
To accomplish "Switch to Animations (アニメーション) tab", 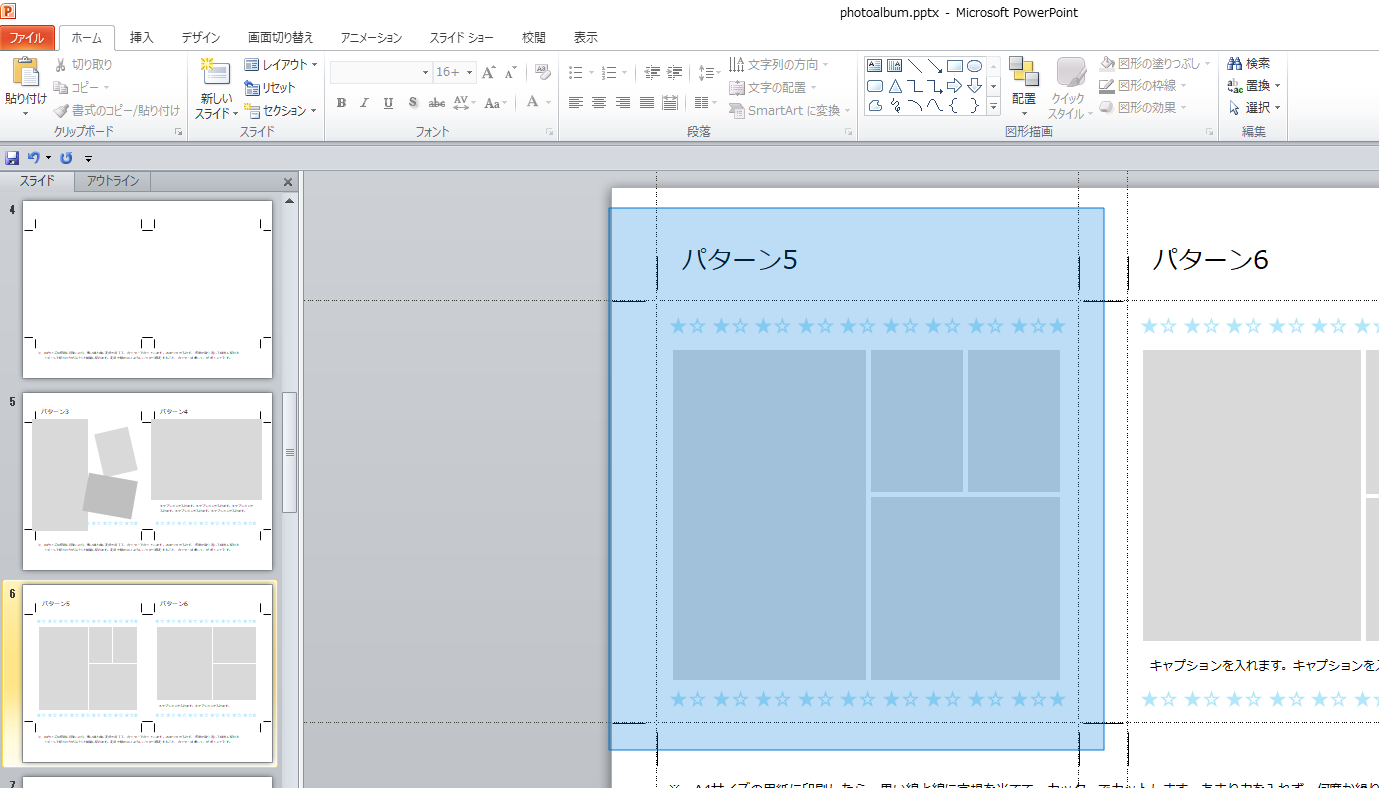I will pyautogui.click(x=371, y=38).
